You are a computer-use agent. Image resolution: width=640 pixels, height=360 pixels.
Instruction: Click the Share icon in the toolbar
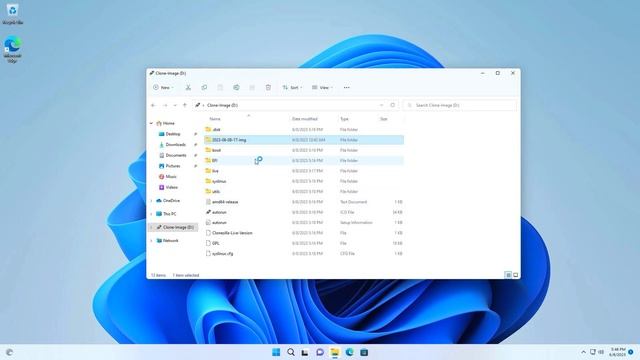click(252, 87)
